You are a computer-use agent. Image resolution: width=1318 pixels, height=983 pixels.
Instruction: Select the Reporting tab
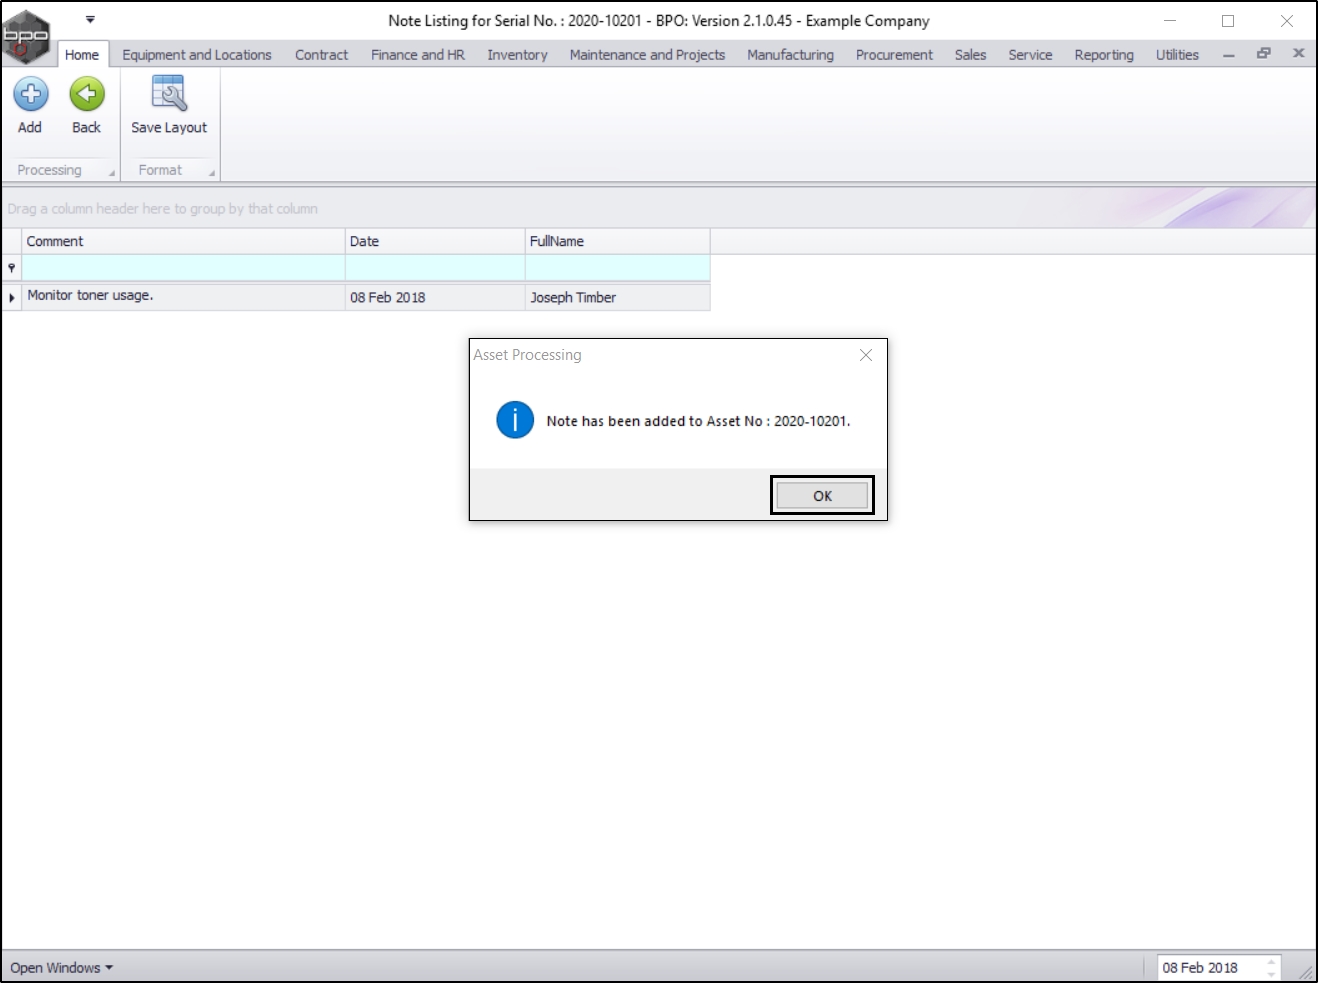click(1104, 55)
